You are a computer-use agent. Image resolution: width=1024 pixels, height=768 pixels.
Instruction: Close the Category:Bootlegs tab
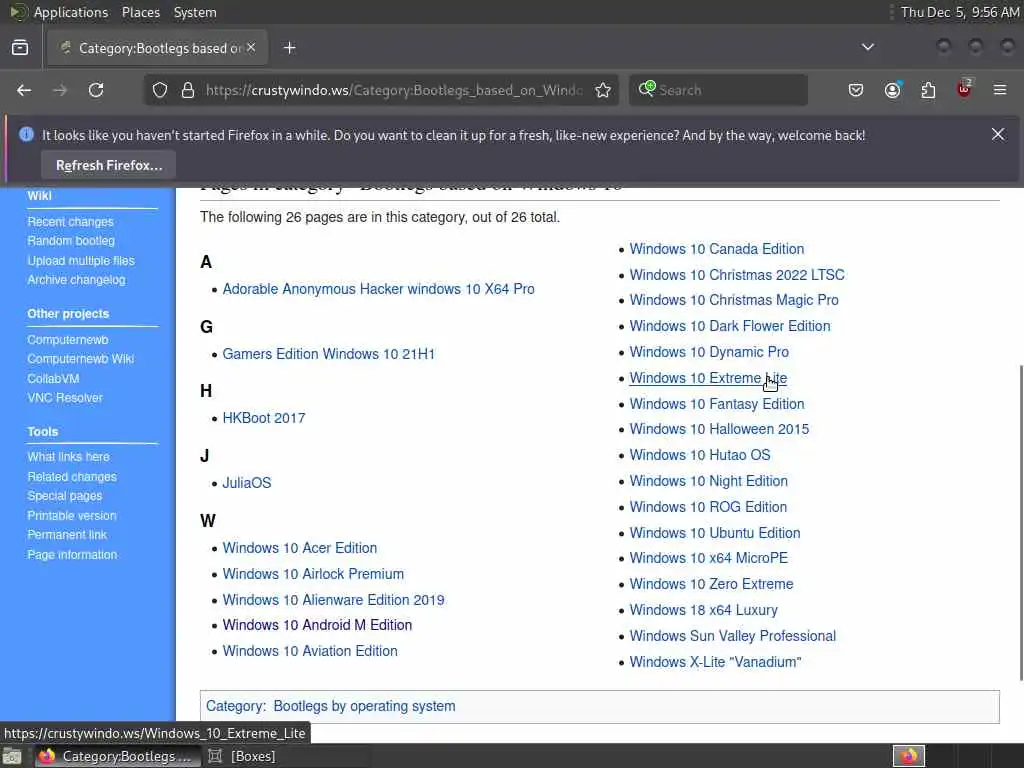(x=251, y=48)
